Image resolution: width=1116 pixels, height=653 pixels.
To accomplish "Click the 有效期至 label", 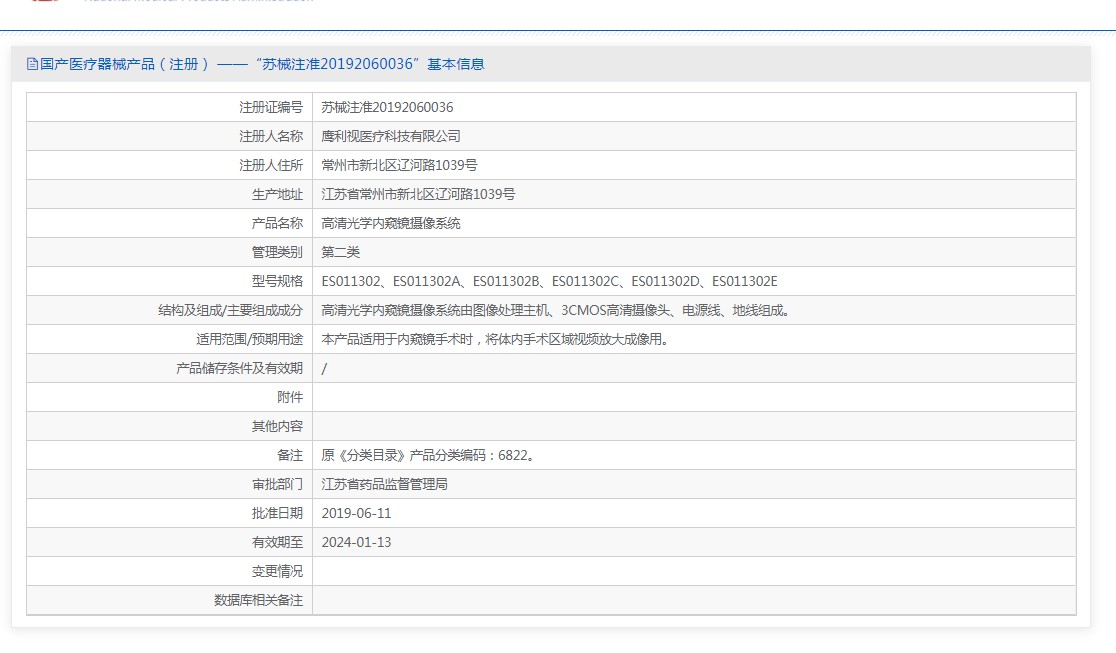I will (278, 543).
